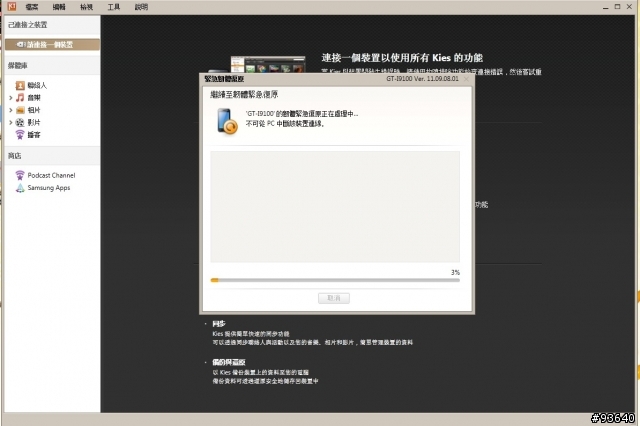Click the purple Podcast icon in the library
This screenshot has width=640, height=426.
click(x=20, y=134)
